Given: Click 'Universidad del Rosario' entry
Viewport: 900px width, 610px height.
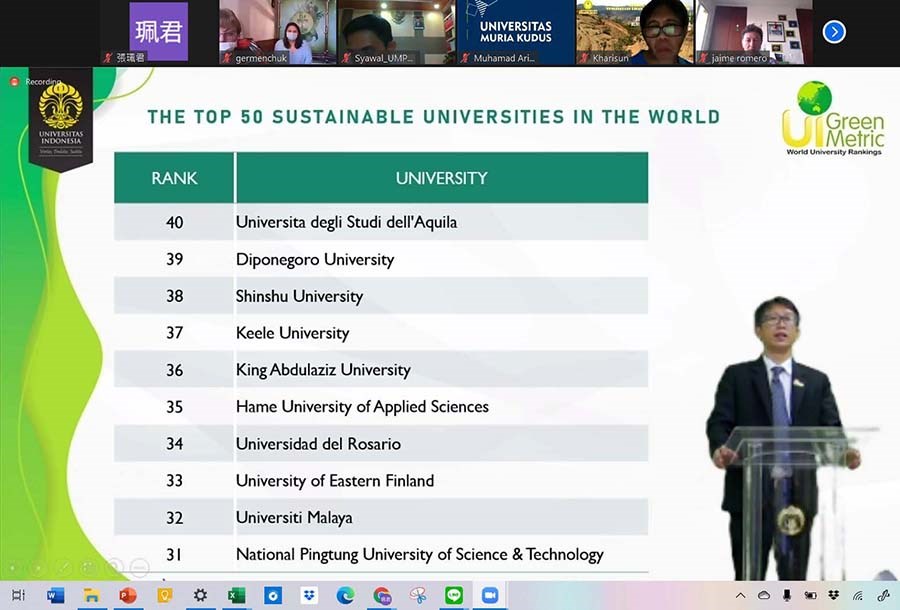Looking at the screenshot, I should coord(318,444).
